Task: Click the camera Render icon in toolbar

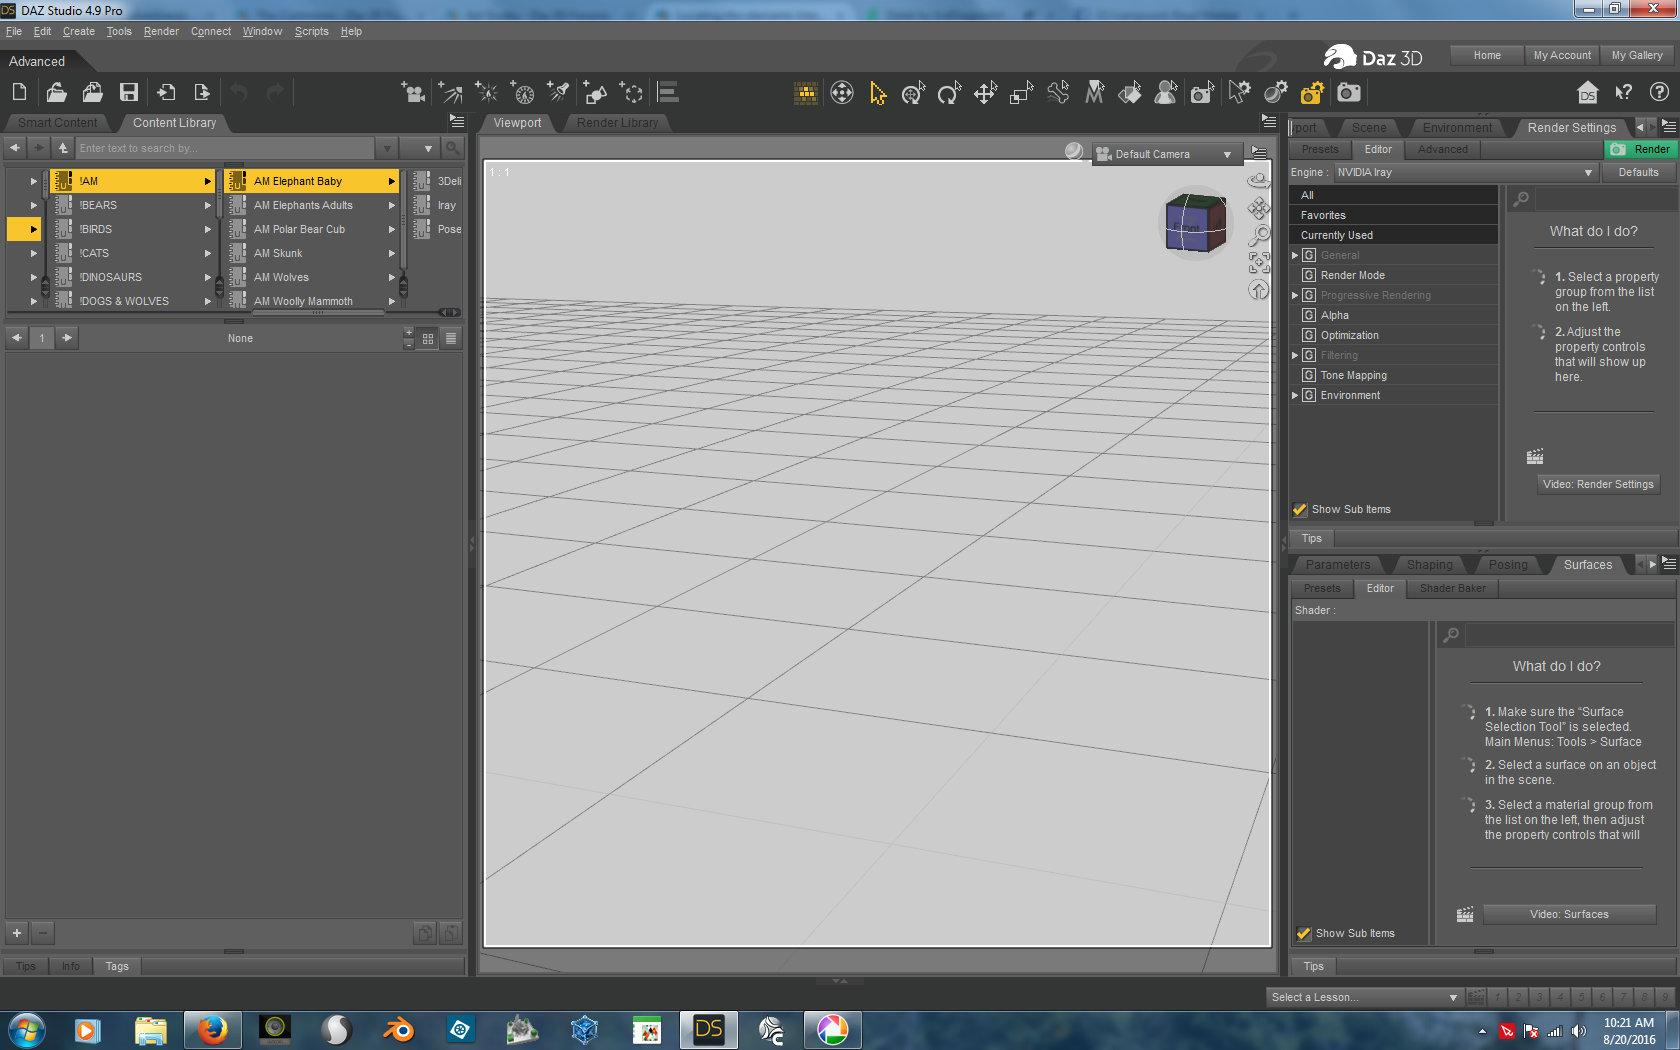Action: coord(1349,93)
